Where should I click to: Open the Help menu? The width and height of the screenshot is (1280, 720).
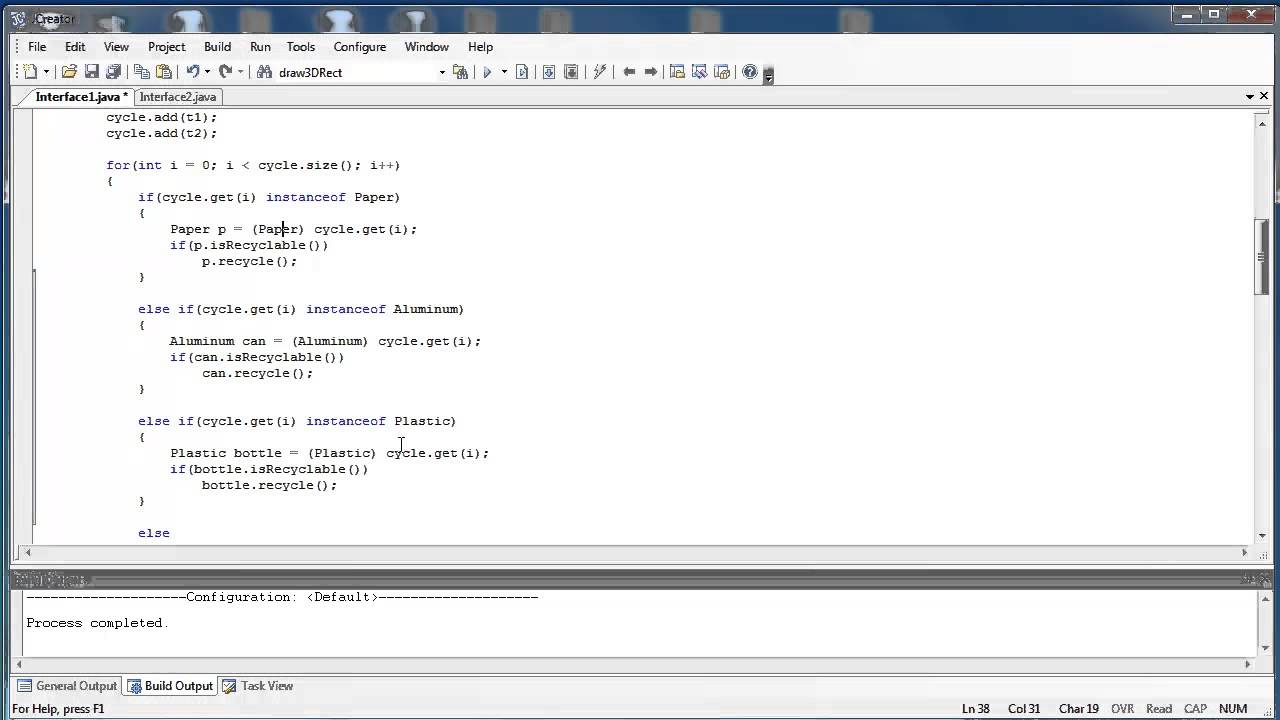click(480, 47)
